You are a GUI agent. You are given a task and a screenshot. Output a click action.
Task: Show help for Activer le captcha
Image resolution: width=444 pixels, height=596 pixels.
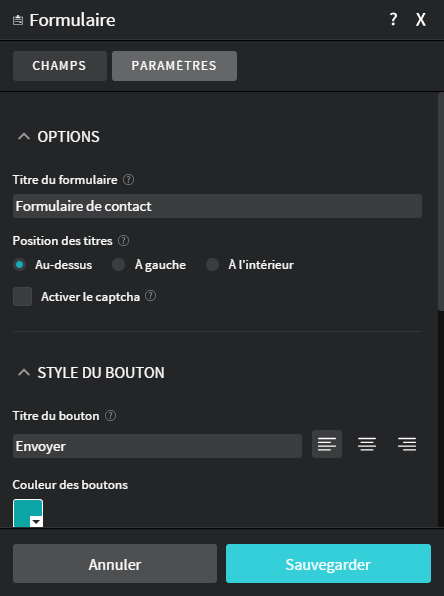(x=151, y=296)
